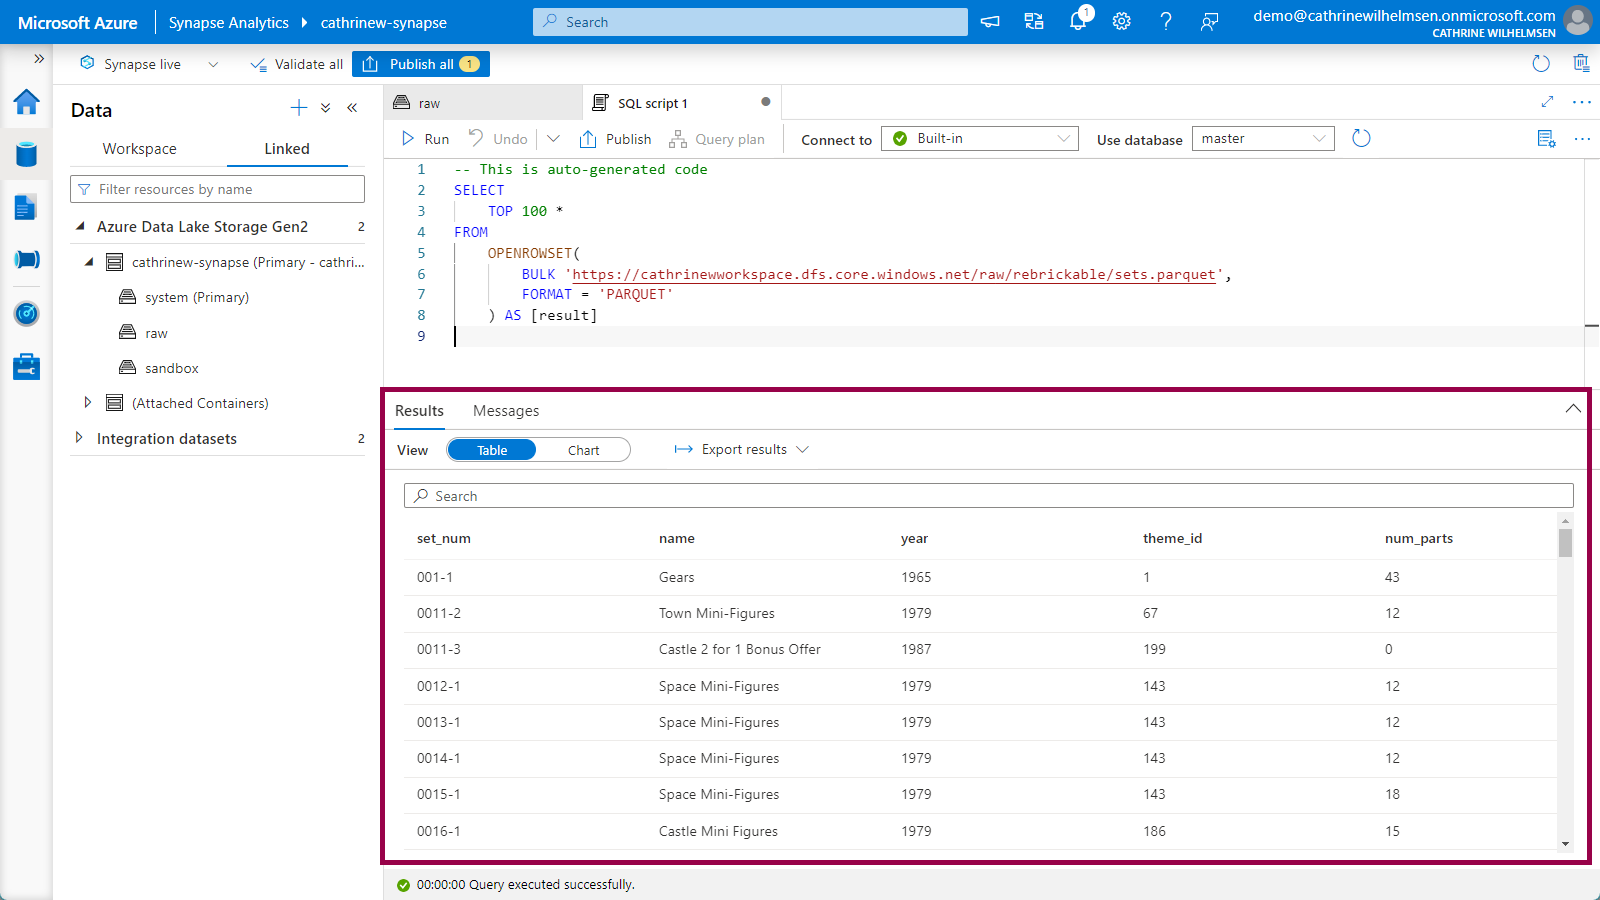Open the Monitor hub gauge icon

point(26,314)
